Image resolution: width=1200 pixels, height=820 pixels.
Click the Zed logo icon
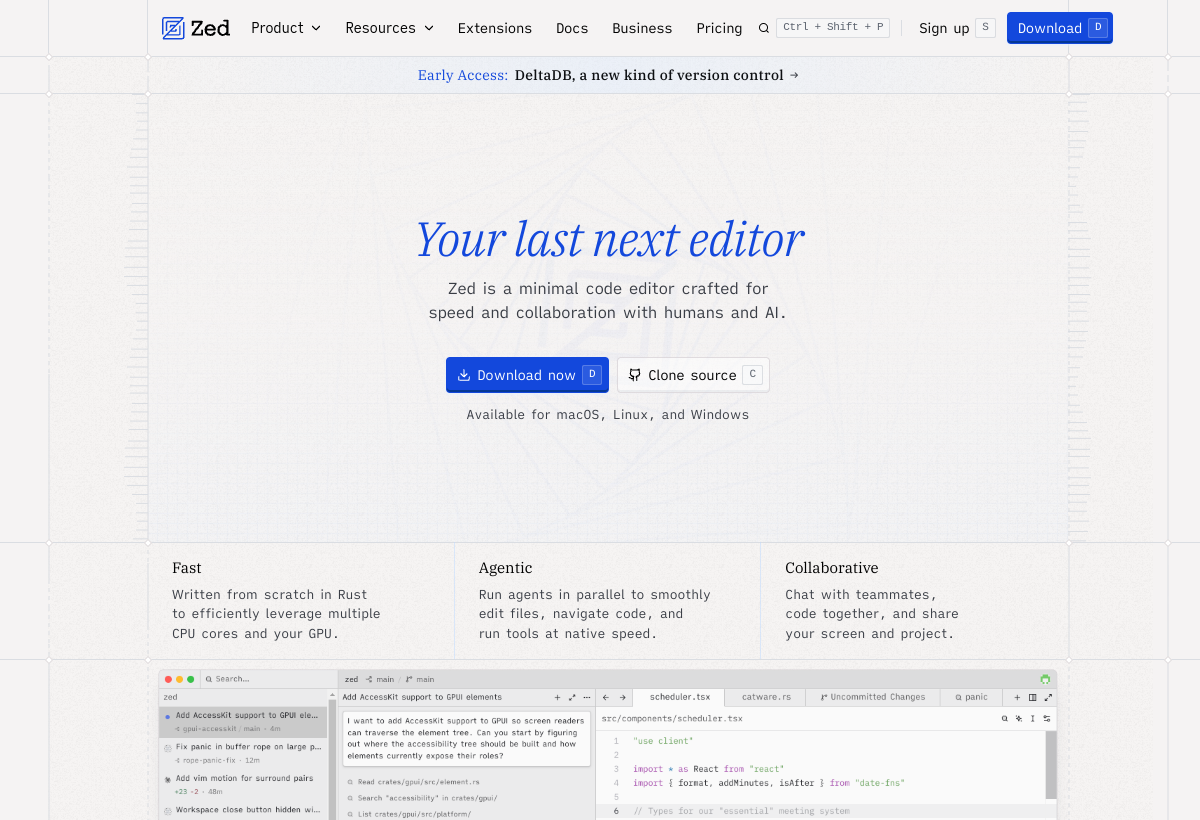click(173, 28)
